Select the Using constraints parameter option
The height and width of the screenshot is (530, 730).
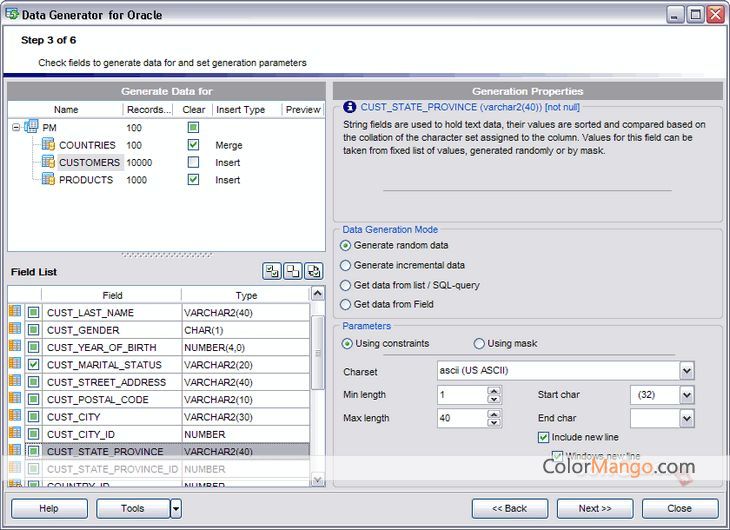coord(347,344)
